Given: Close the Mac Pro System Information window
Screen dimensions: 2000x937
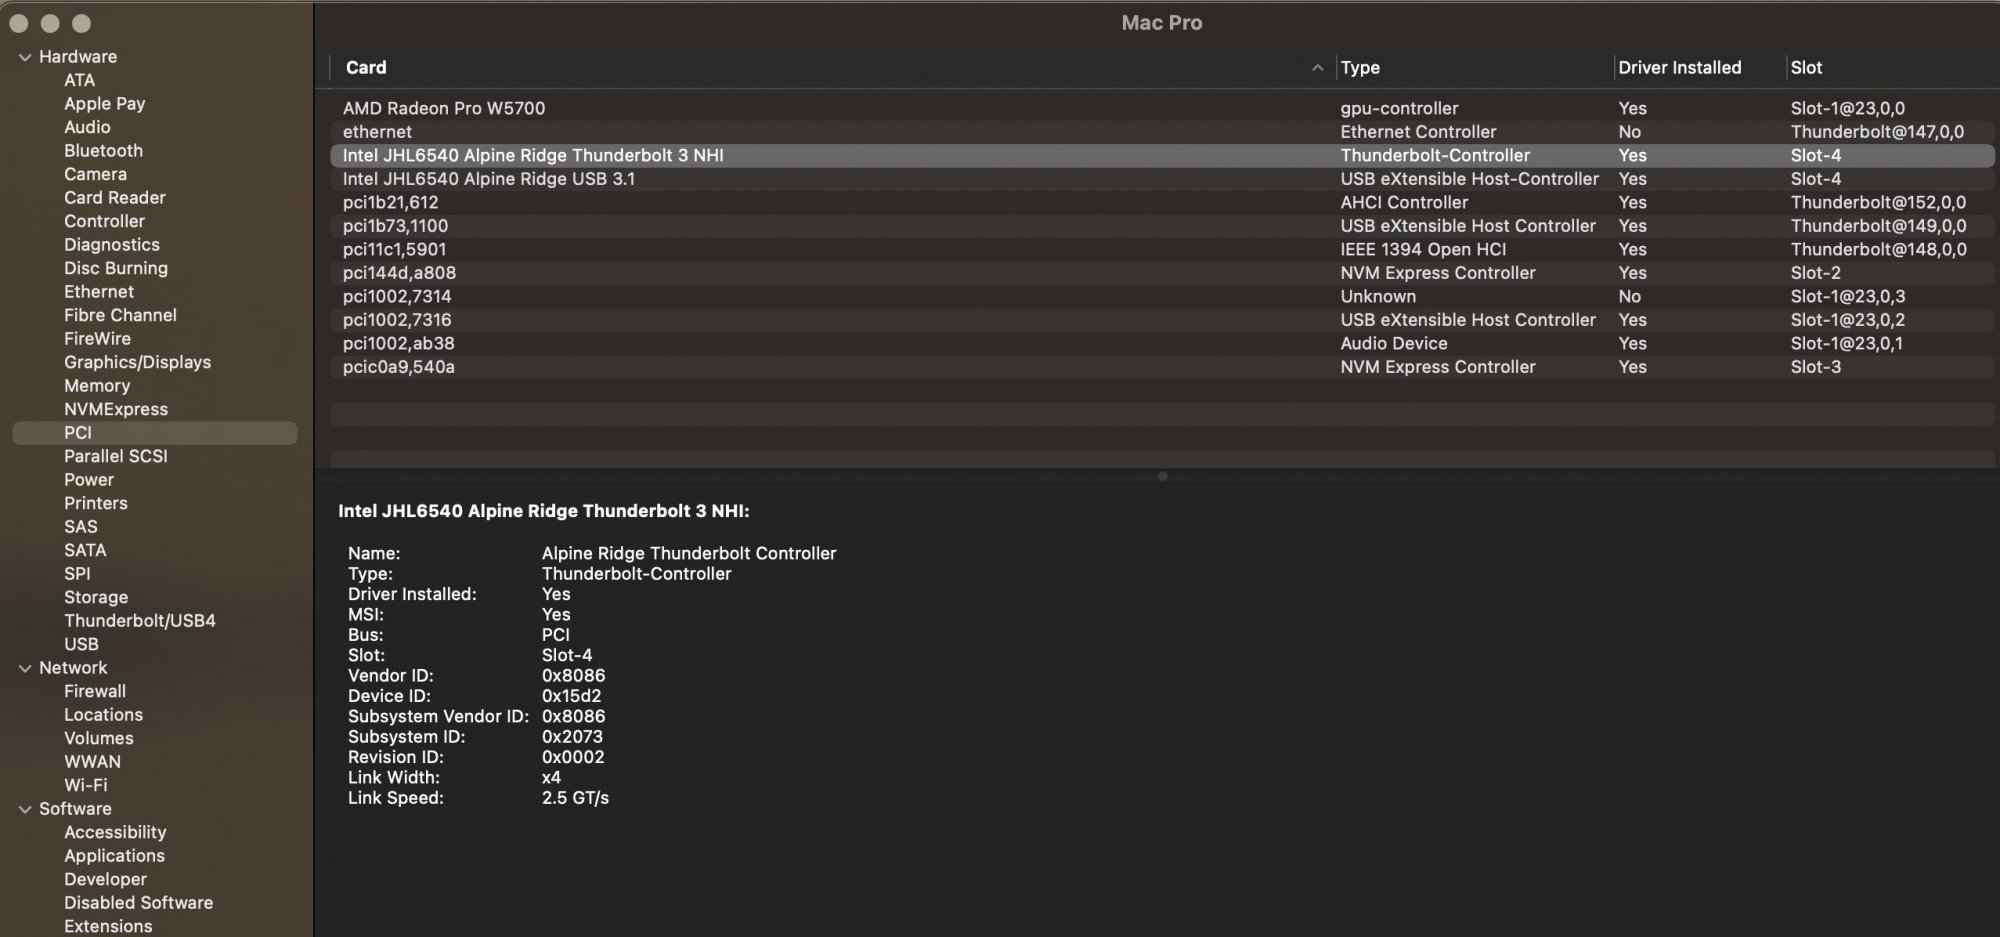Looking at the screenshot, I should (x=19, y=23).
